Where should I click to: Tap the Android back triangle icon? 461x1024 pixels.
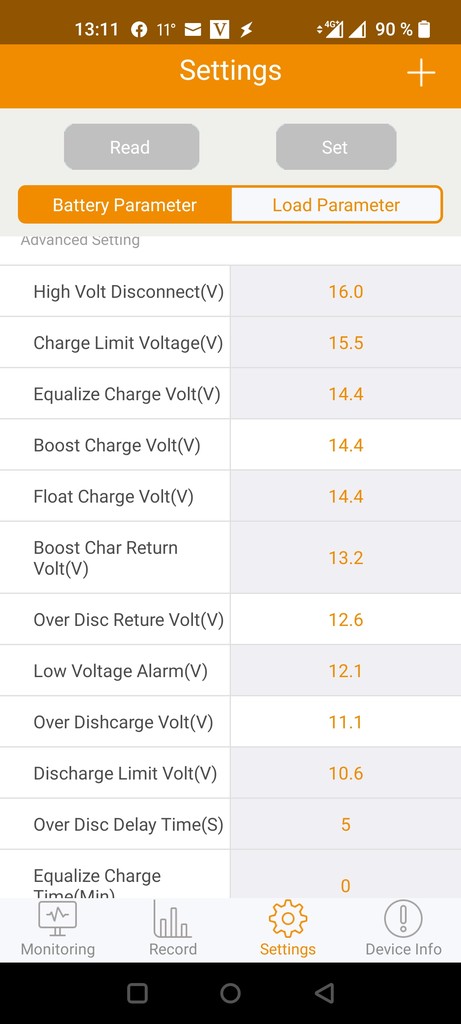point(324,993)
